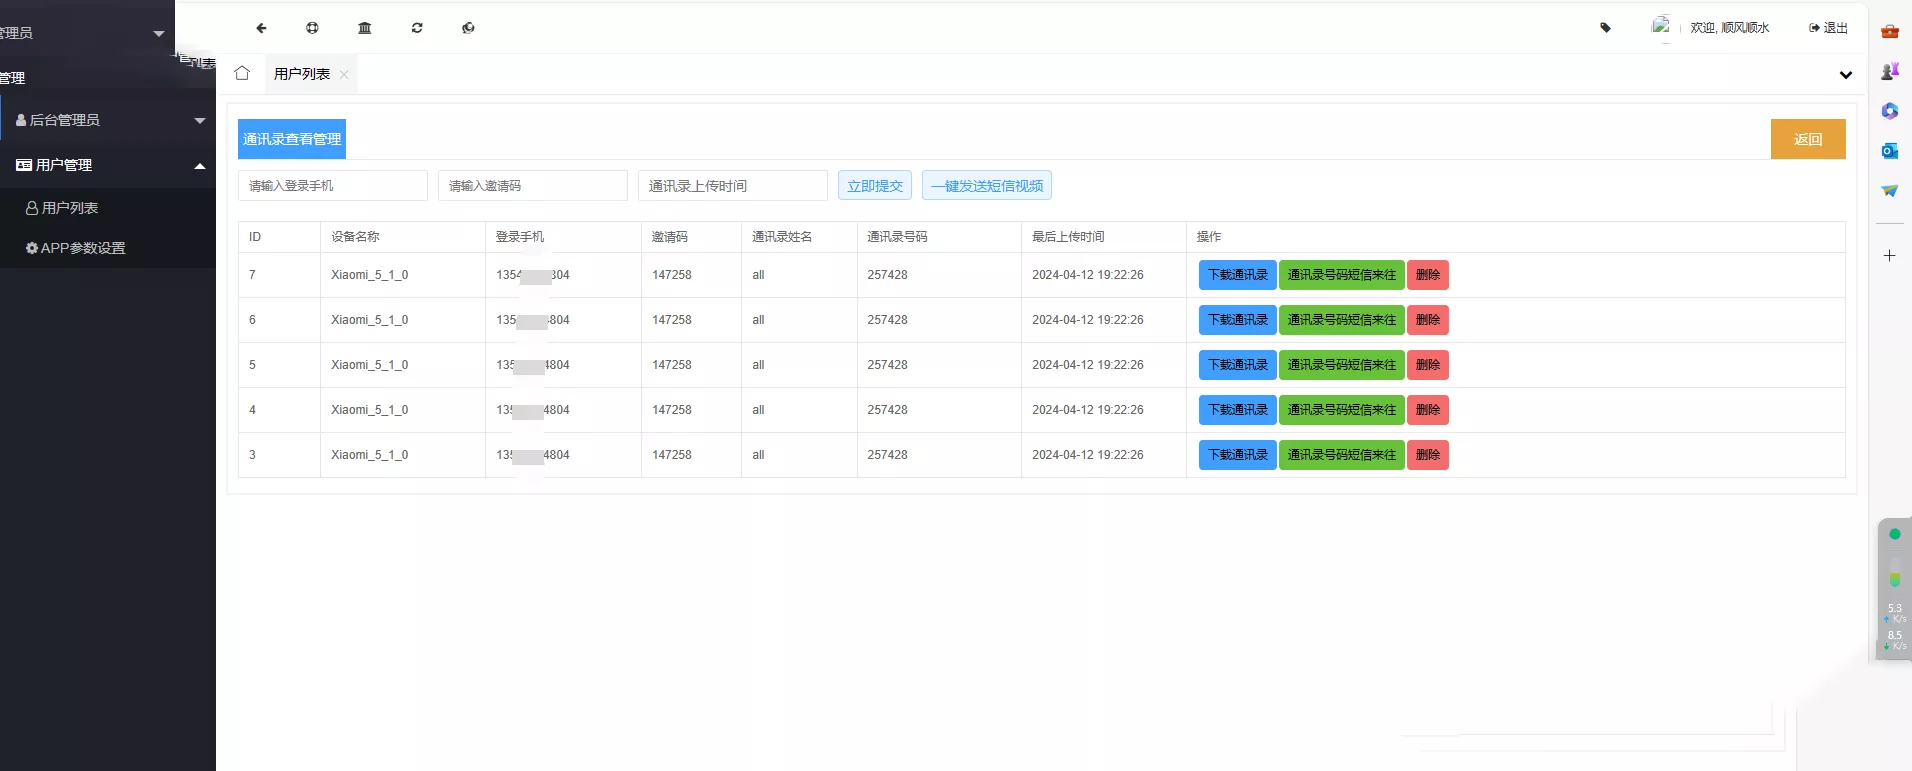The width and height of the screenshot is (1912, 771).
Task: Go to the home icon tab
Action: pos(242,73)
